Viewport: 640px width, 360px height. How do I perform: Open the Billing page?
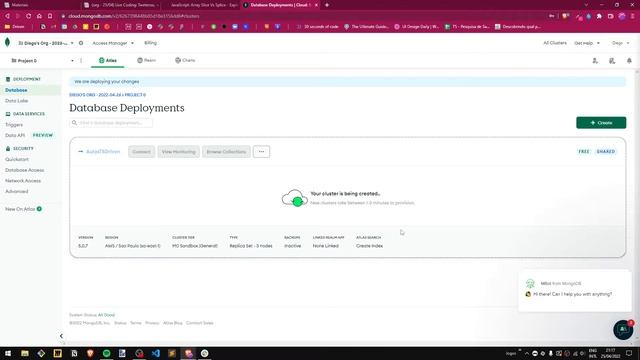pos(150,43)
